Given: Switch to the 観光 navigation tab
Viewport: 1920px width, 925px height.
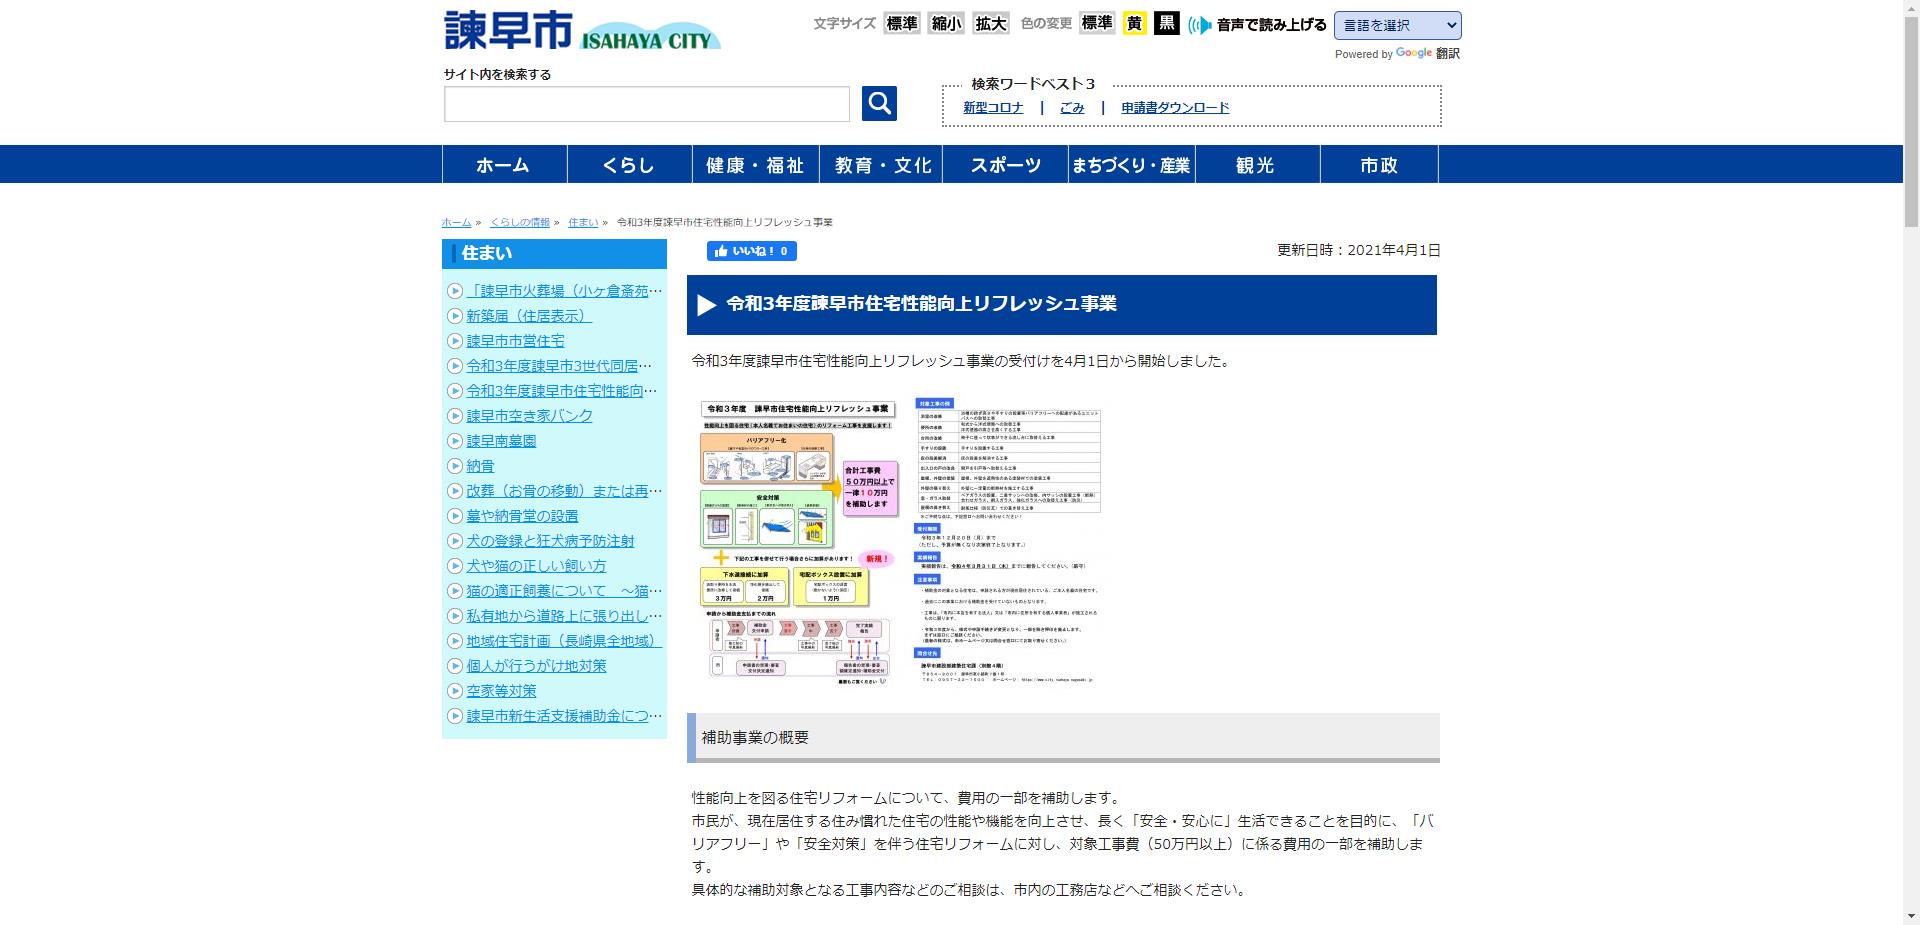Looking at the screenshot, I should (1256, 164).
